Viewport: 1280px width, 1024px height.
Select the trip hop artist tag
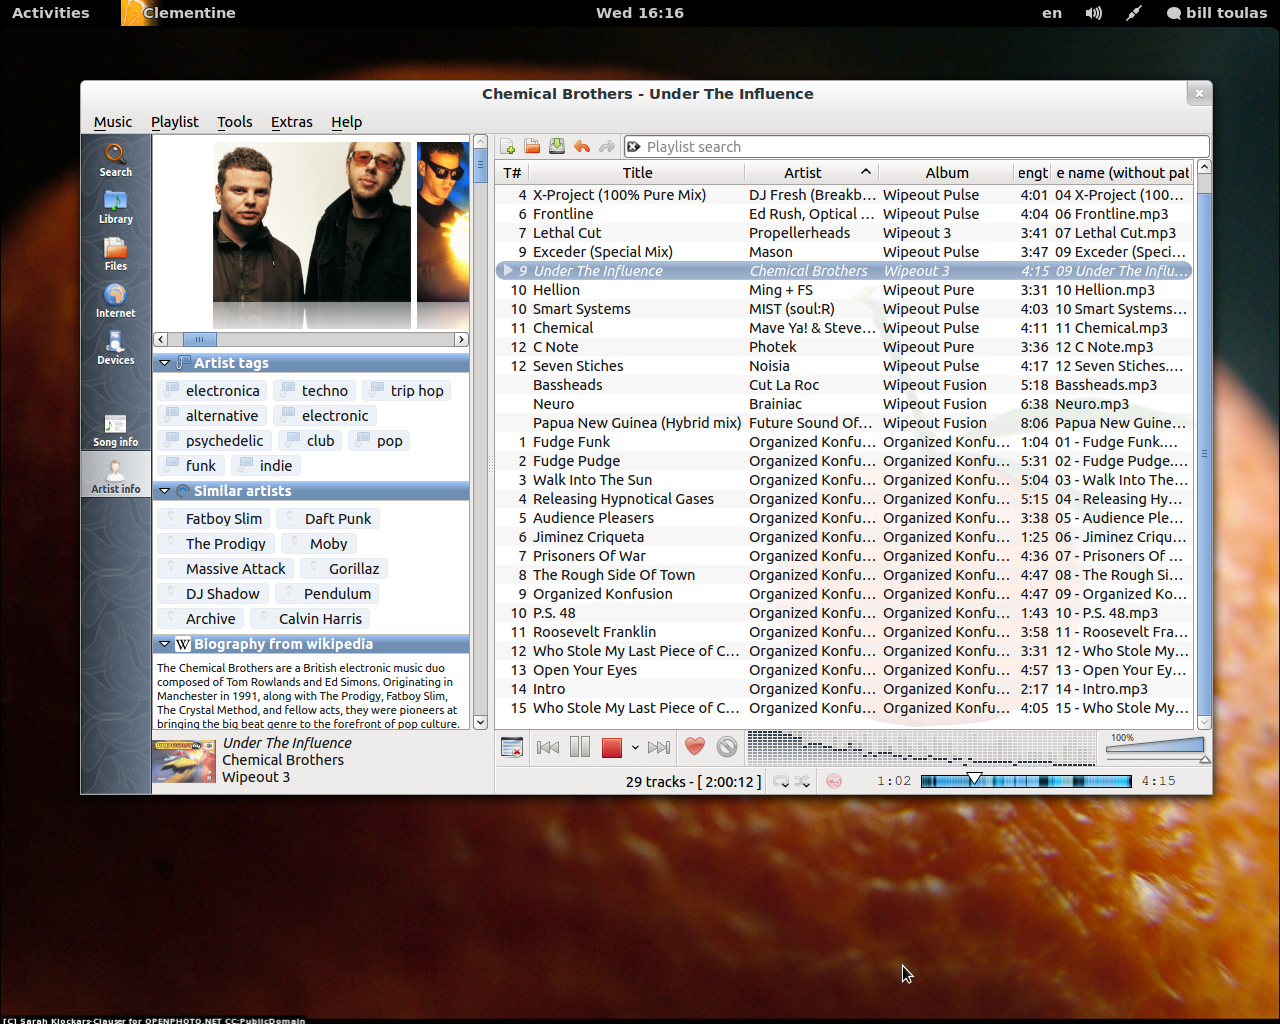pos(407,391)
